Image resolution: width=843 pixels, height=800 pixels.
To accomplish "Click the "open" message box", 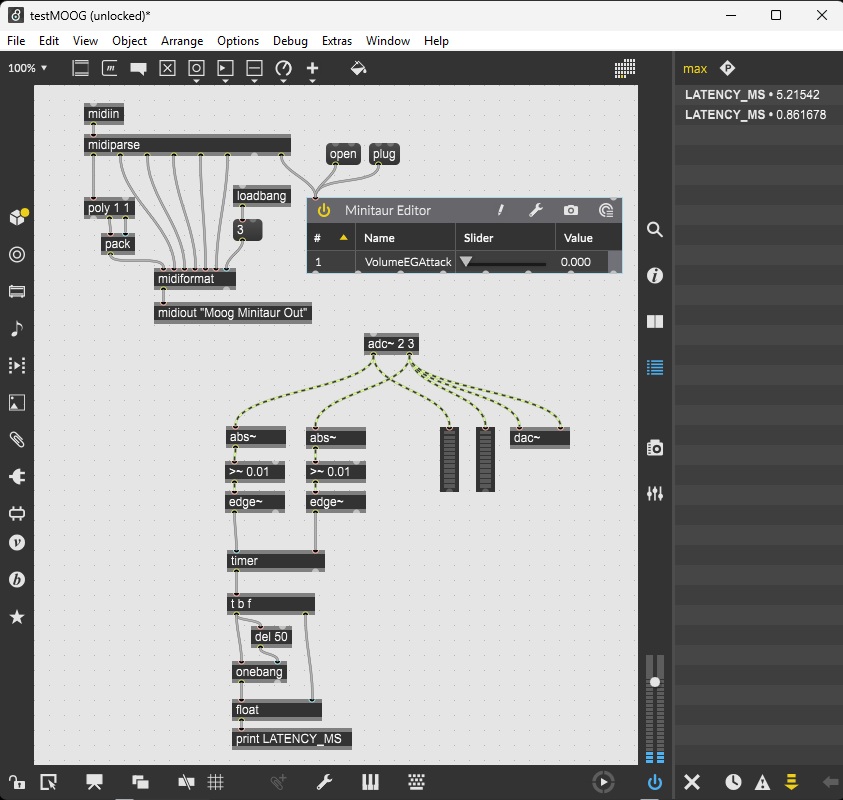I will click(343, 154).
